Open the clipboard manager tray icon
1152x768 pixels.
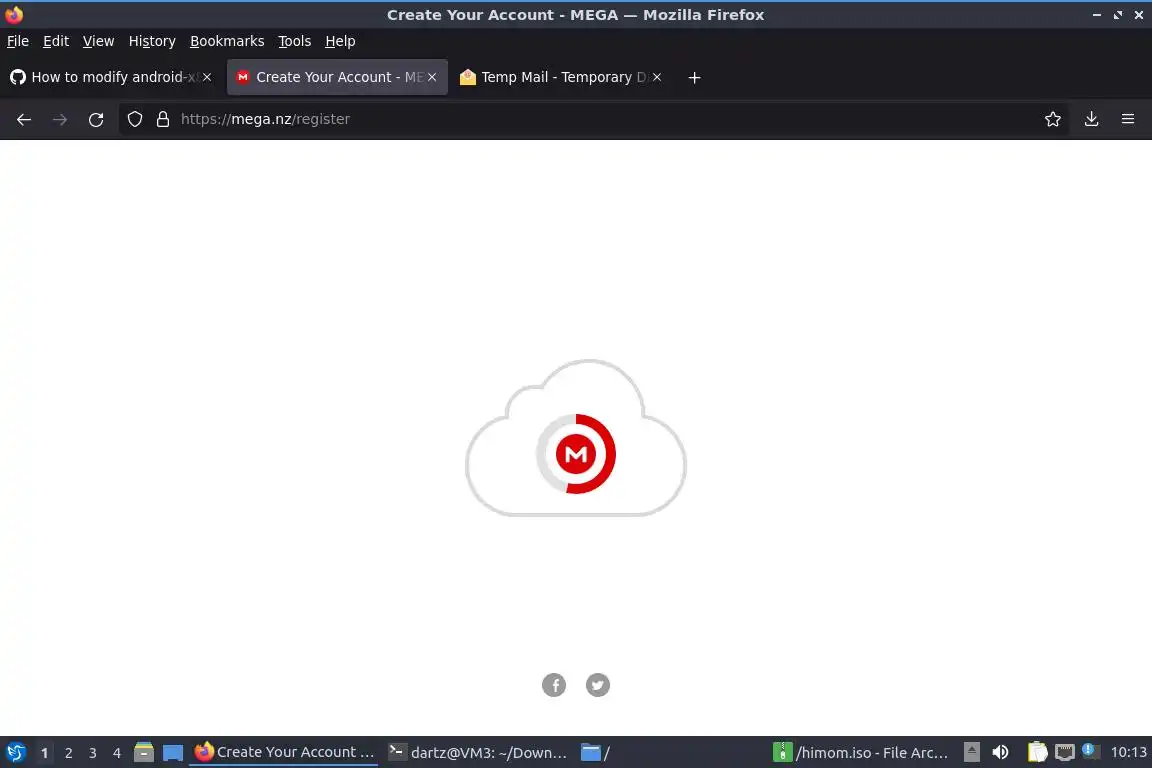click(1037, 753)
